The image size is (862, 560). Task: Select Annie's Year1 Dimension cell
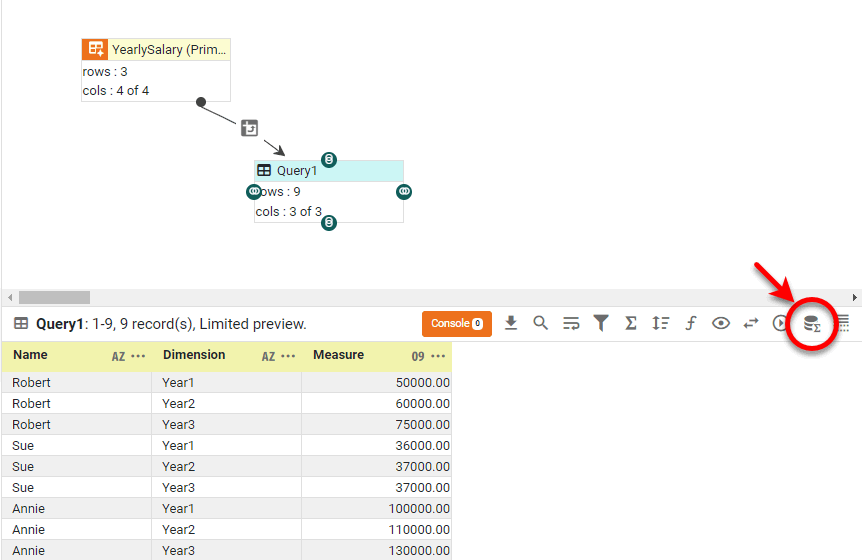226,508
